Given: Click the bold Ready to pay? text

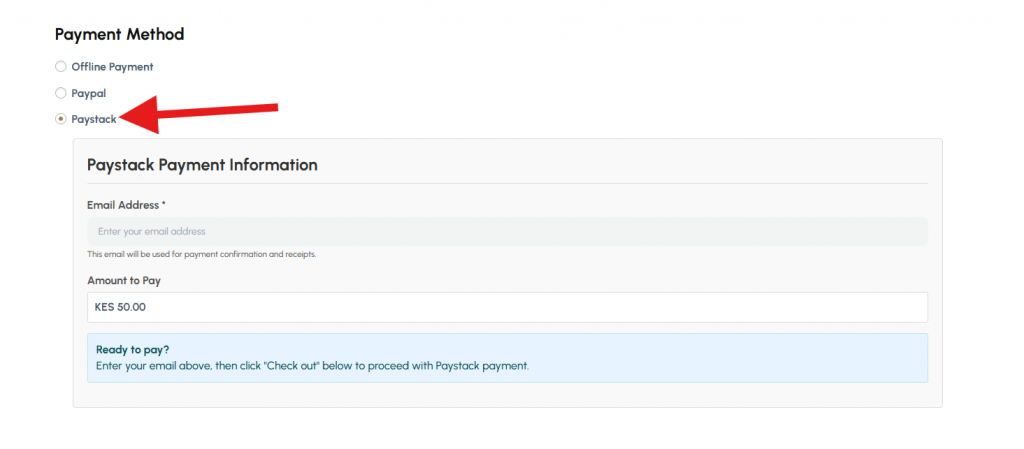Looking at the screenshot, I should point(133,350).
